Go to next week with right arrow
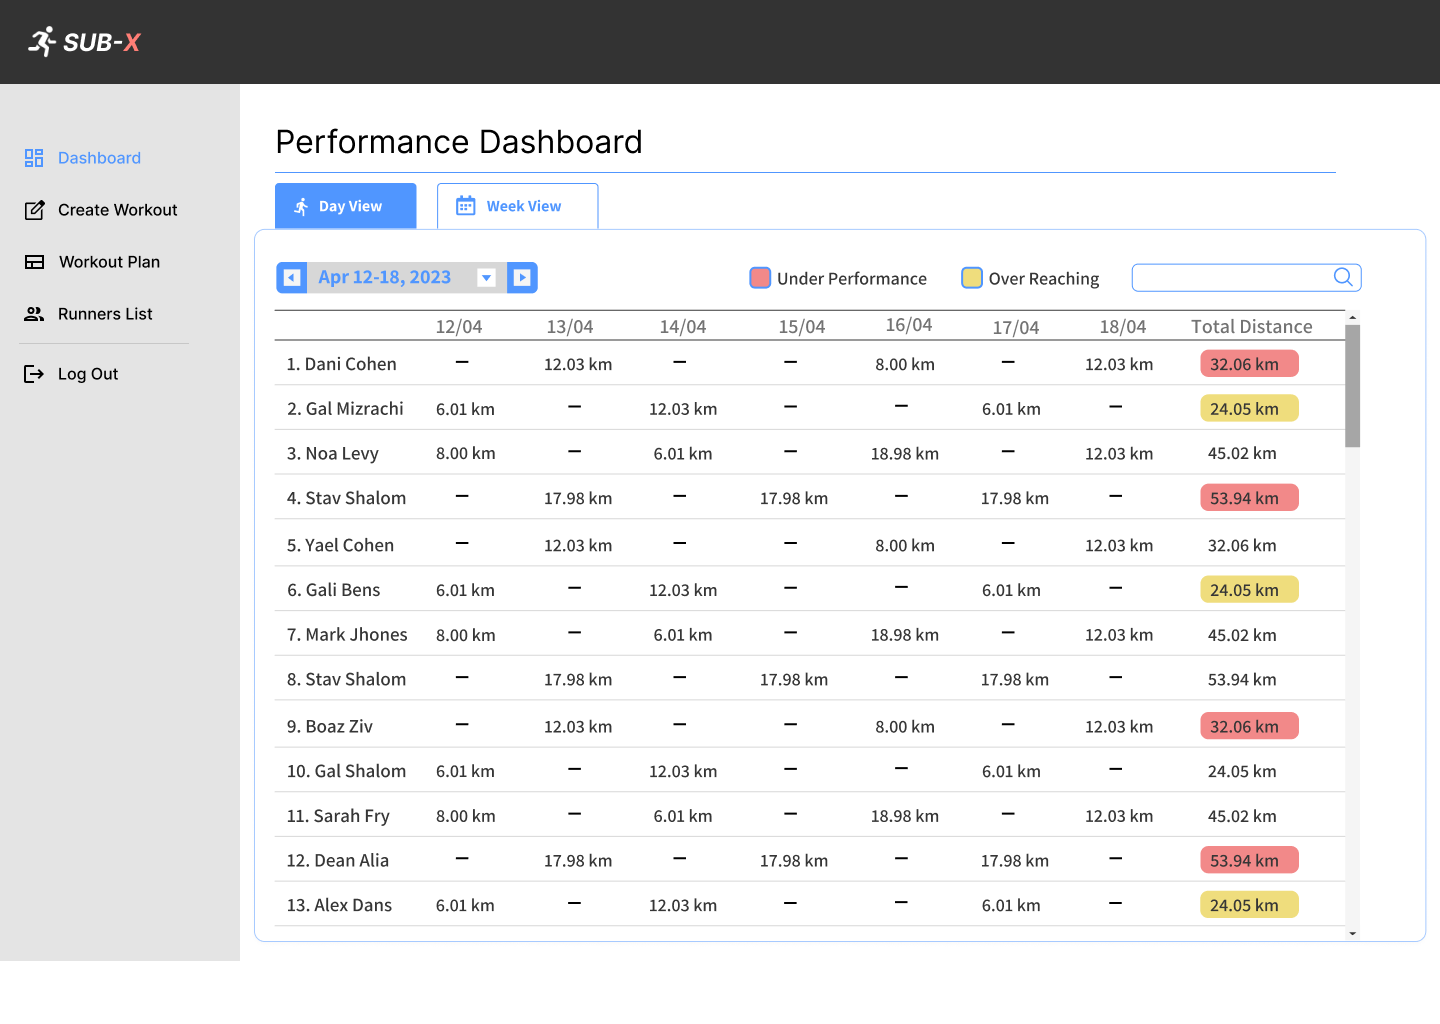1440x1024 pixels. [x=522, y=277]
